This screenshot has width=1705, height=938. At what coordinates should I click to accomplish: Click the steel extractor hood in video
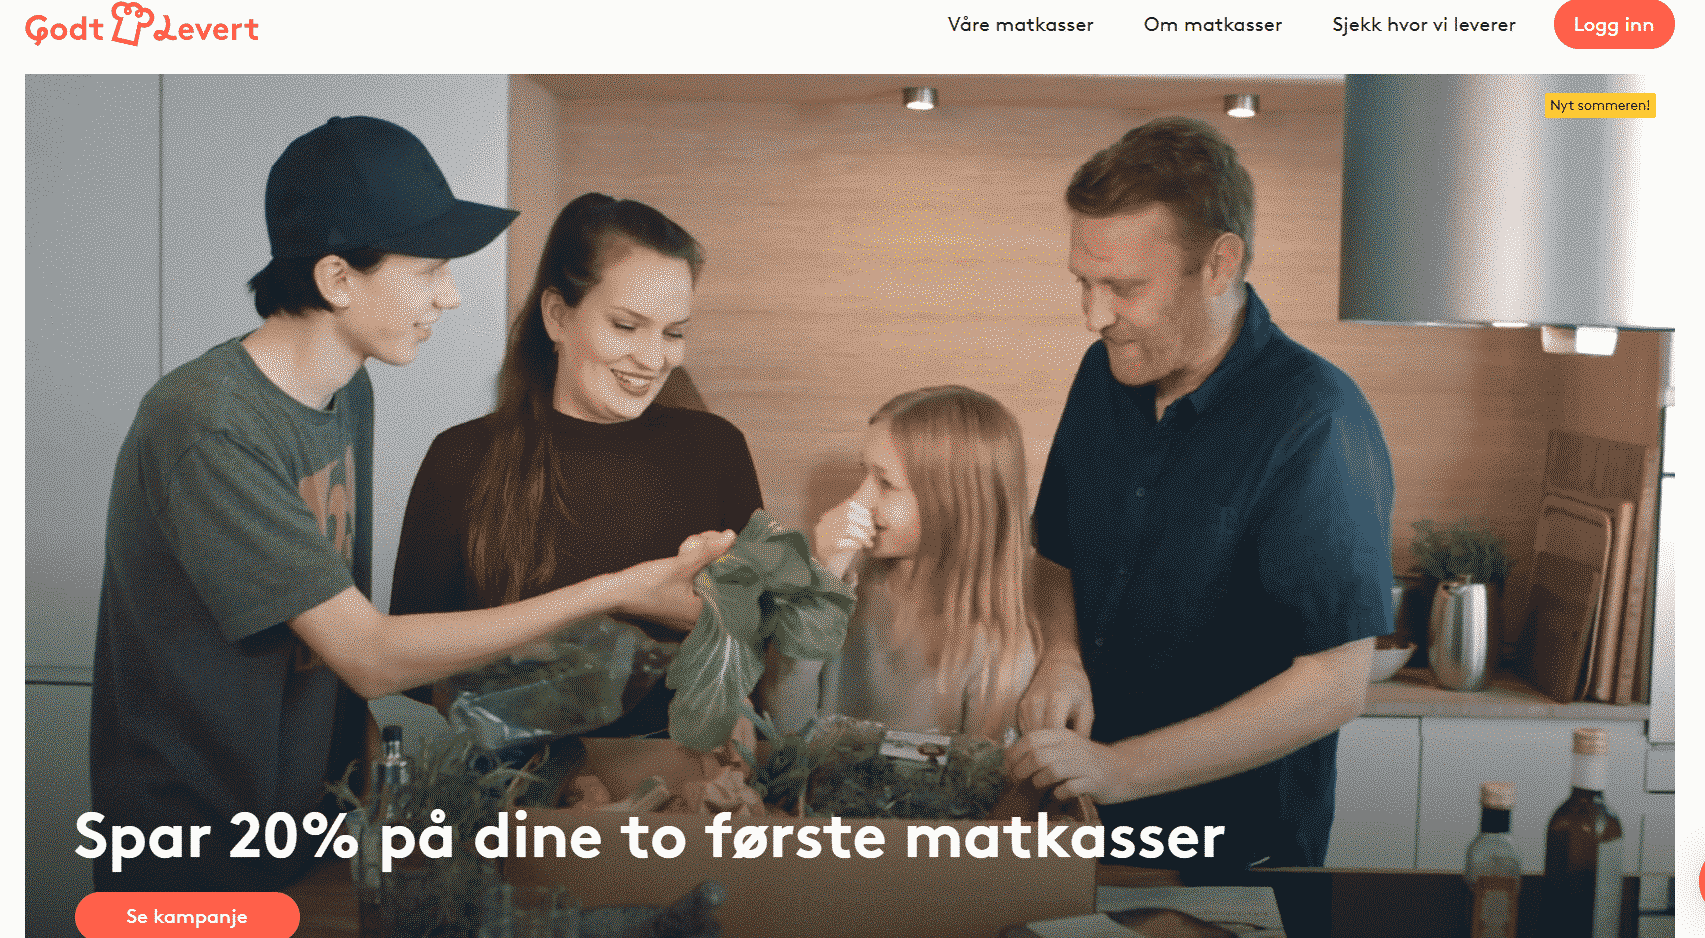tap(1500, 200)
